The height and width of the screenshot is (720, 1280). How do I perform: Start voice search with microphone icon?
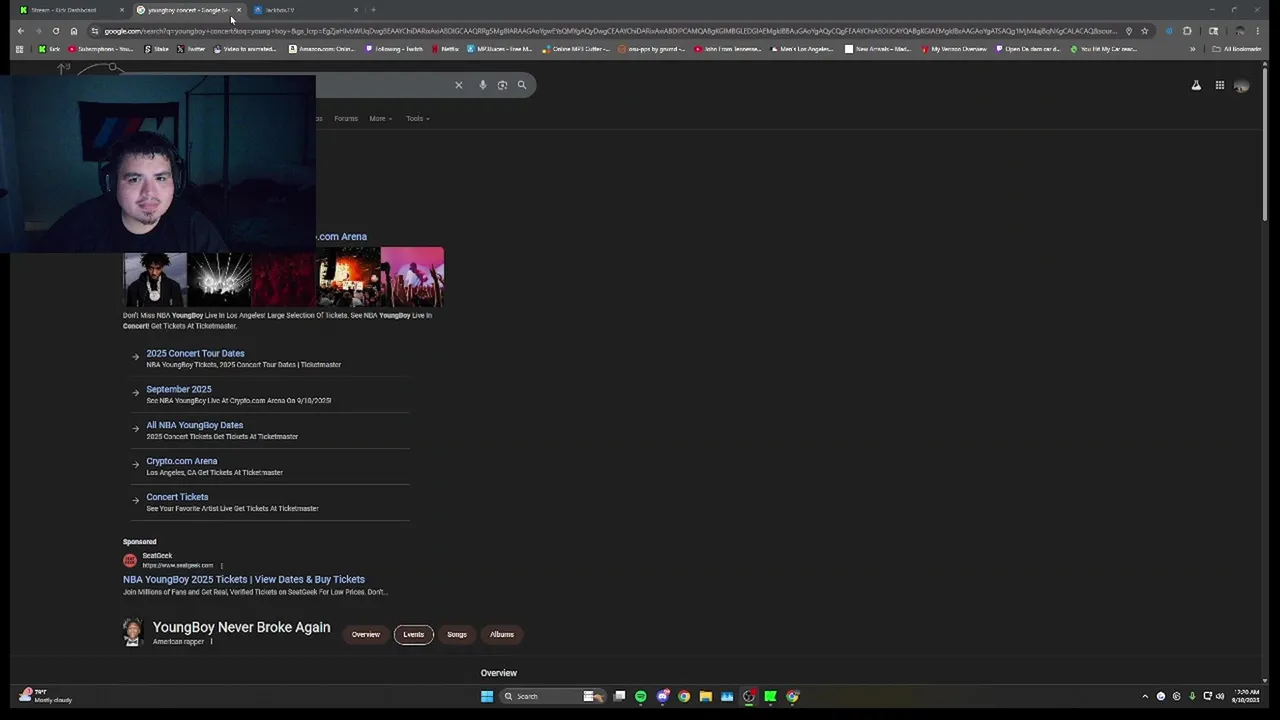tap(482, 85)
